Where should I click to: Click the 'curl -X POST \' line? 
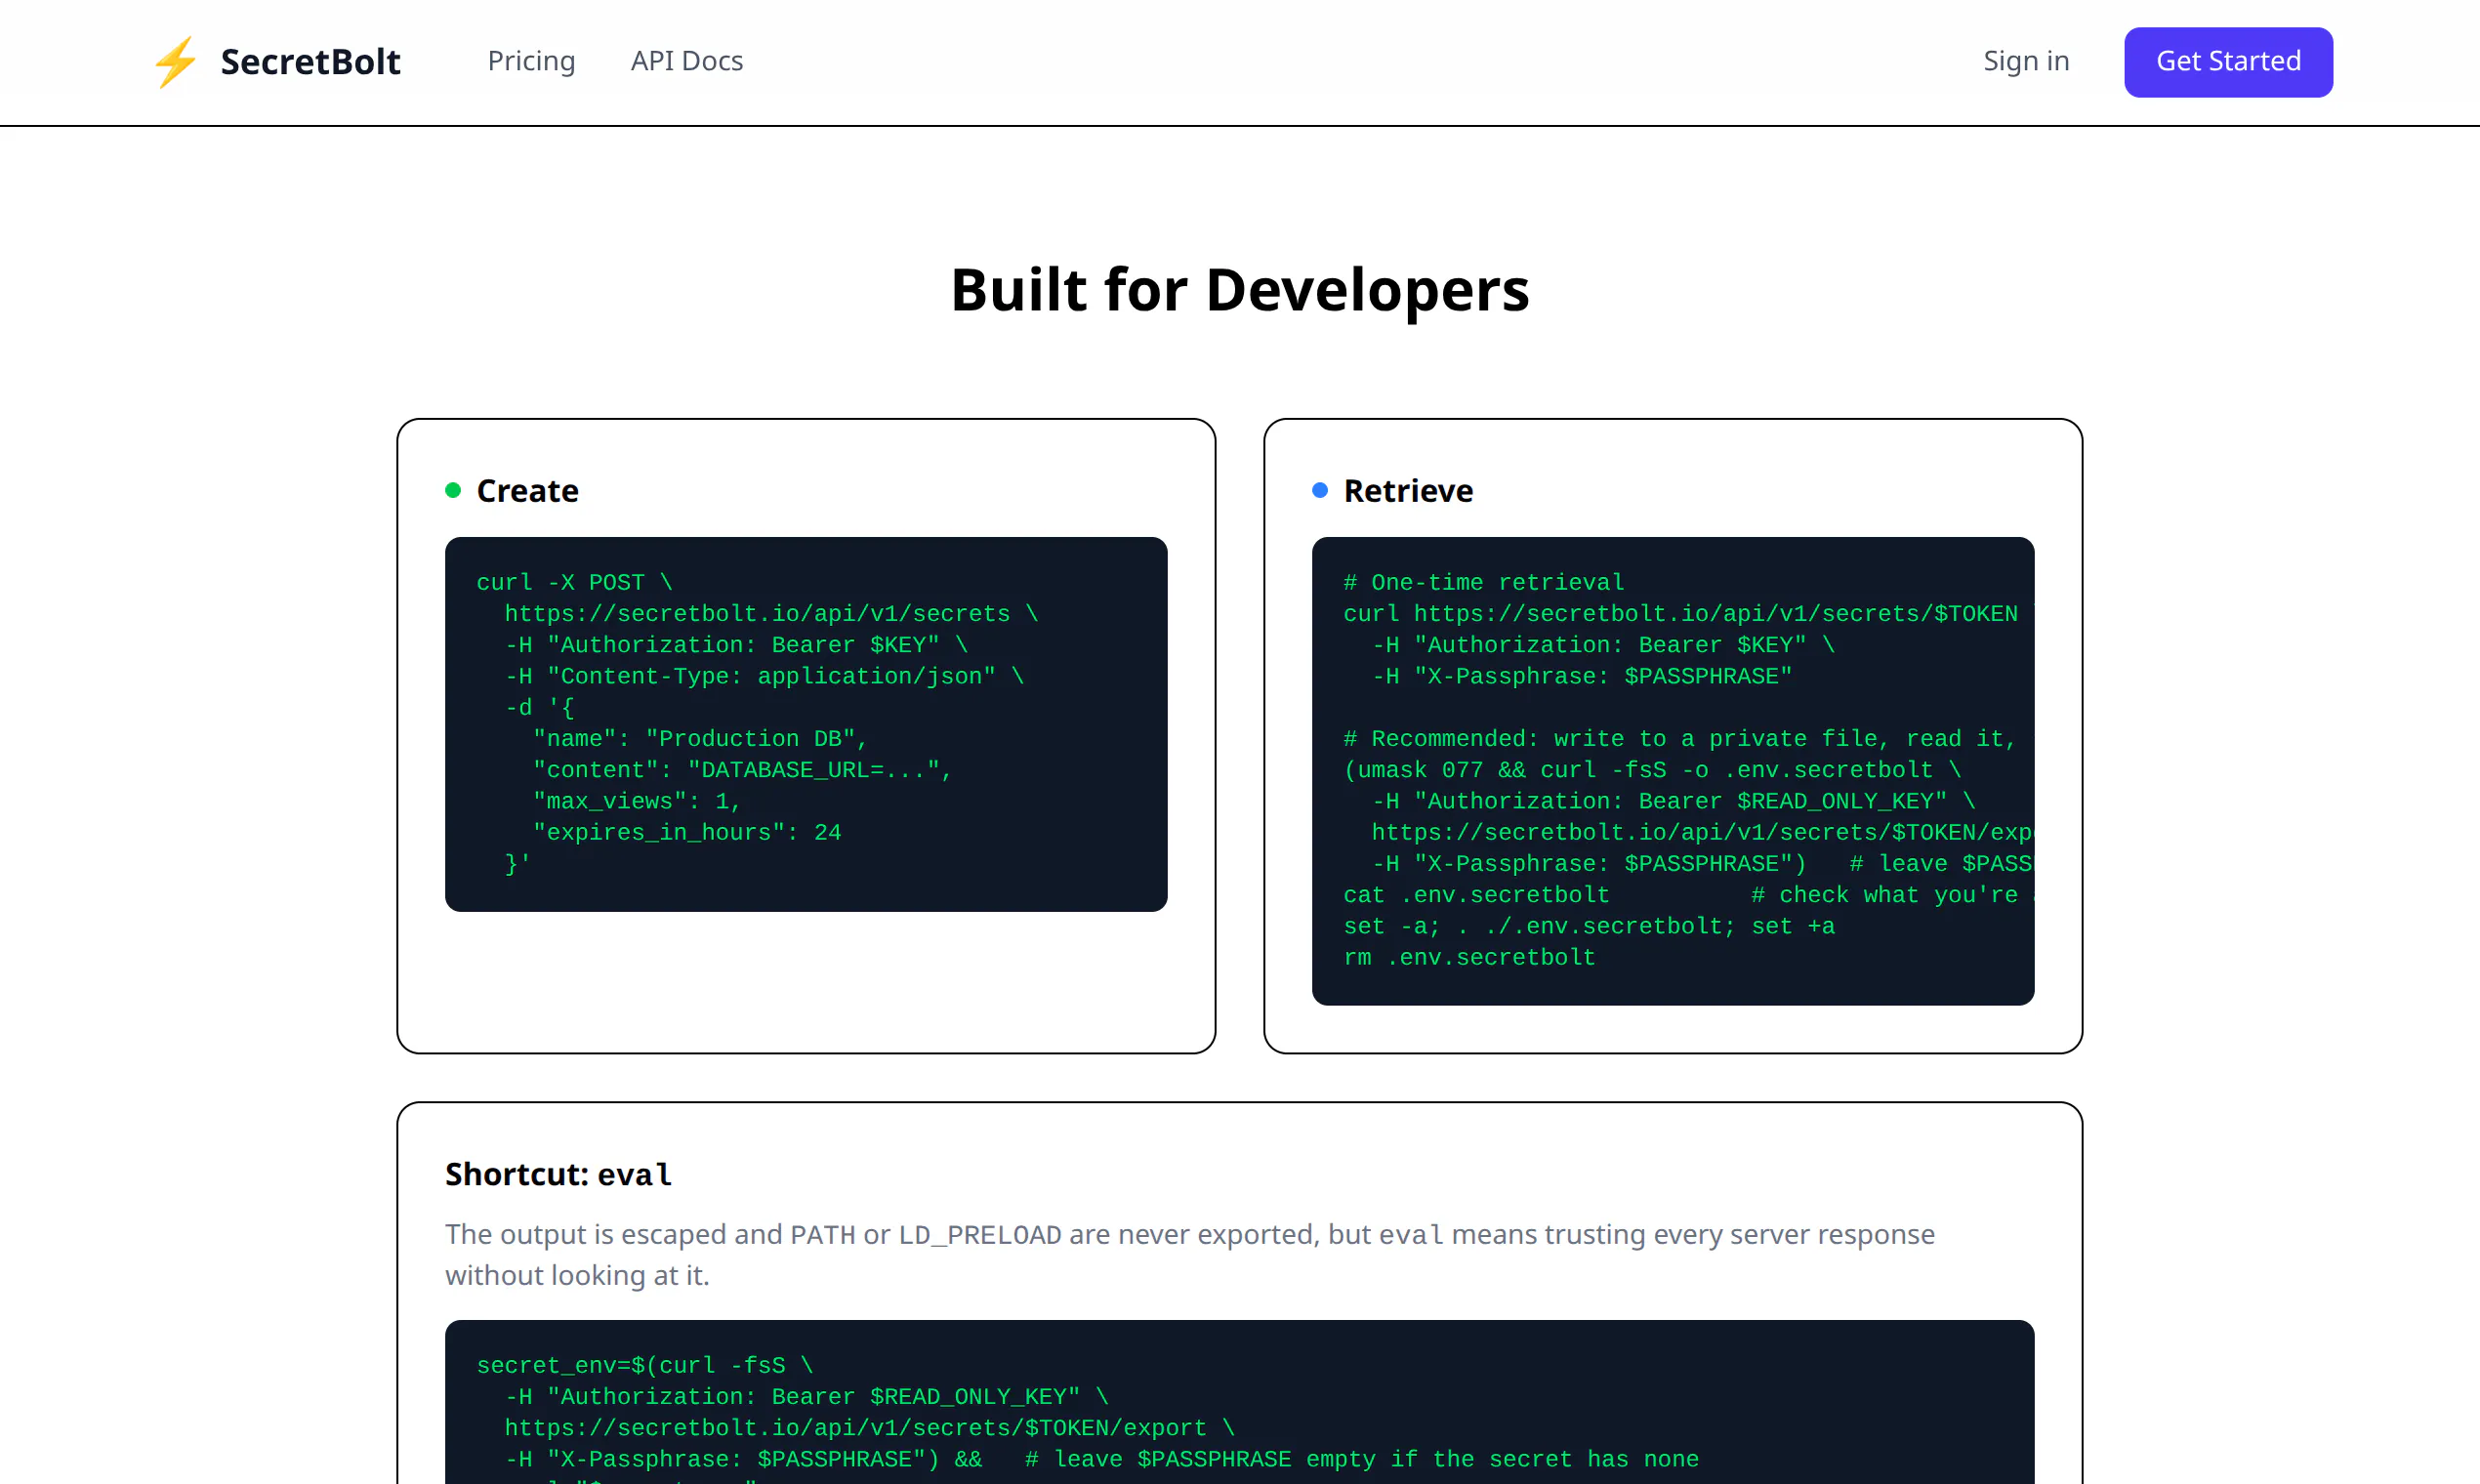574,582
